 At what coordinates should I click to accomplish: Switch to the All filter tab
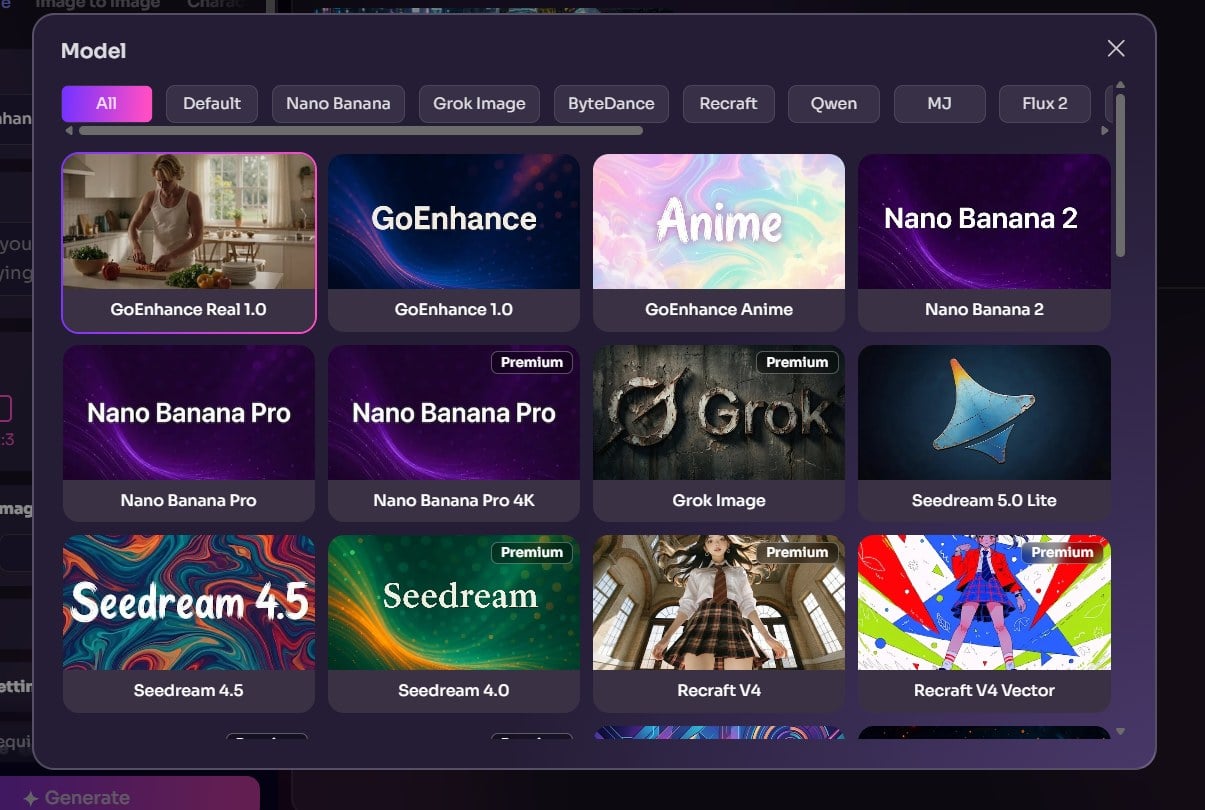pos(106,104)
